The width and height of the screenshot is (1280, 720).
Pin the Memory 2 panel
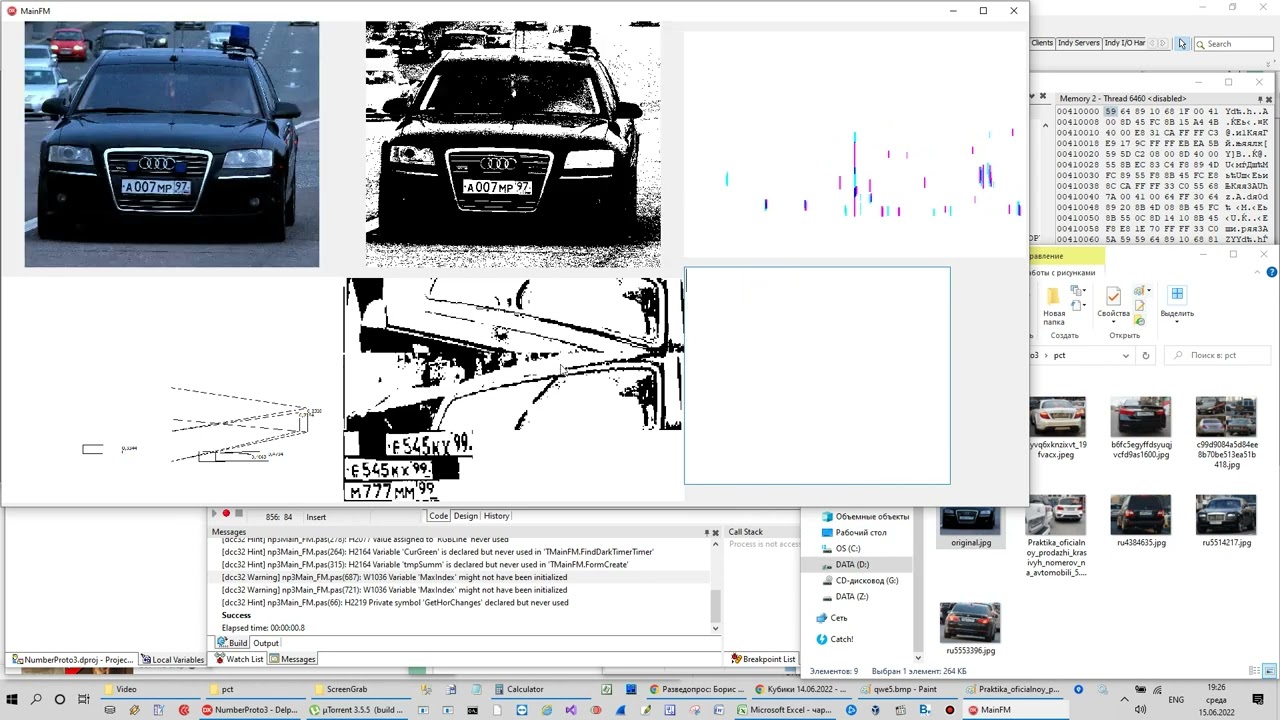[1259, 99]
